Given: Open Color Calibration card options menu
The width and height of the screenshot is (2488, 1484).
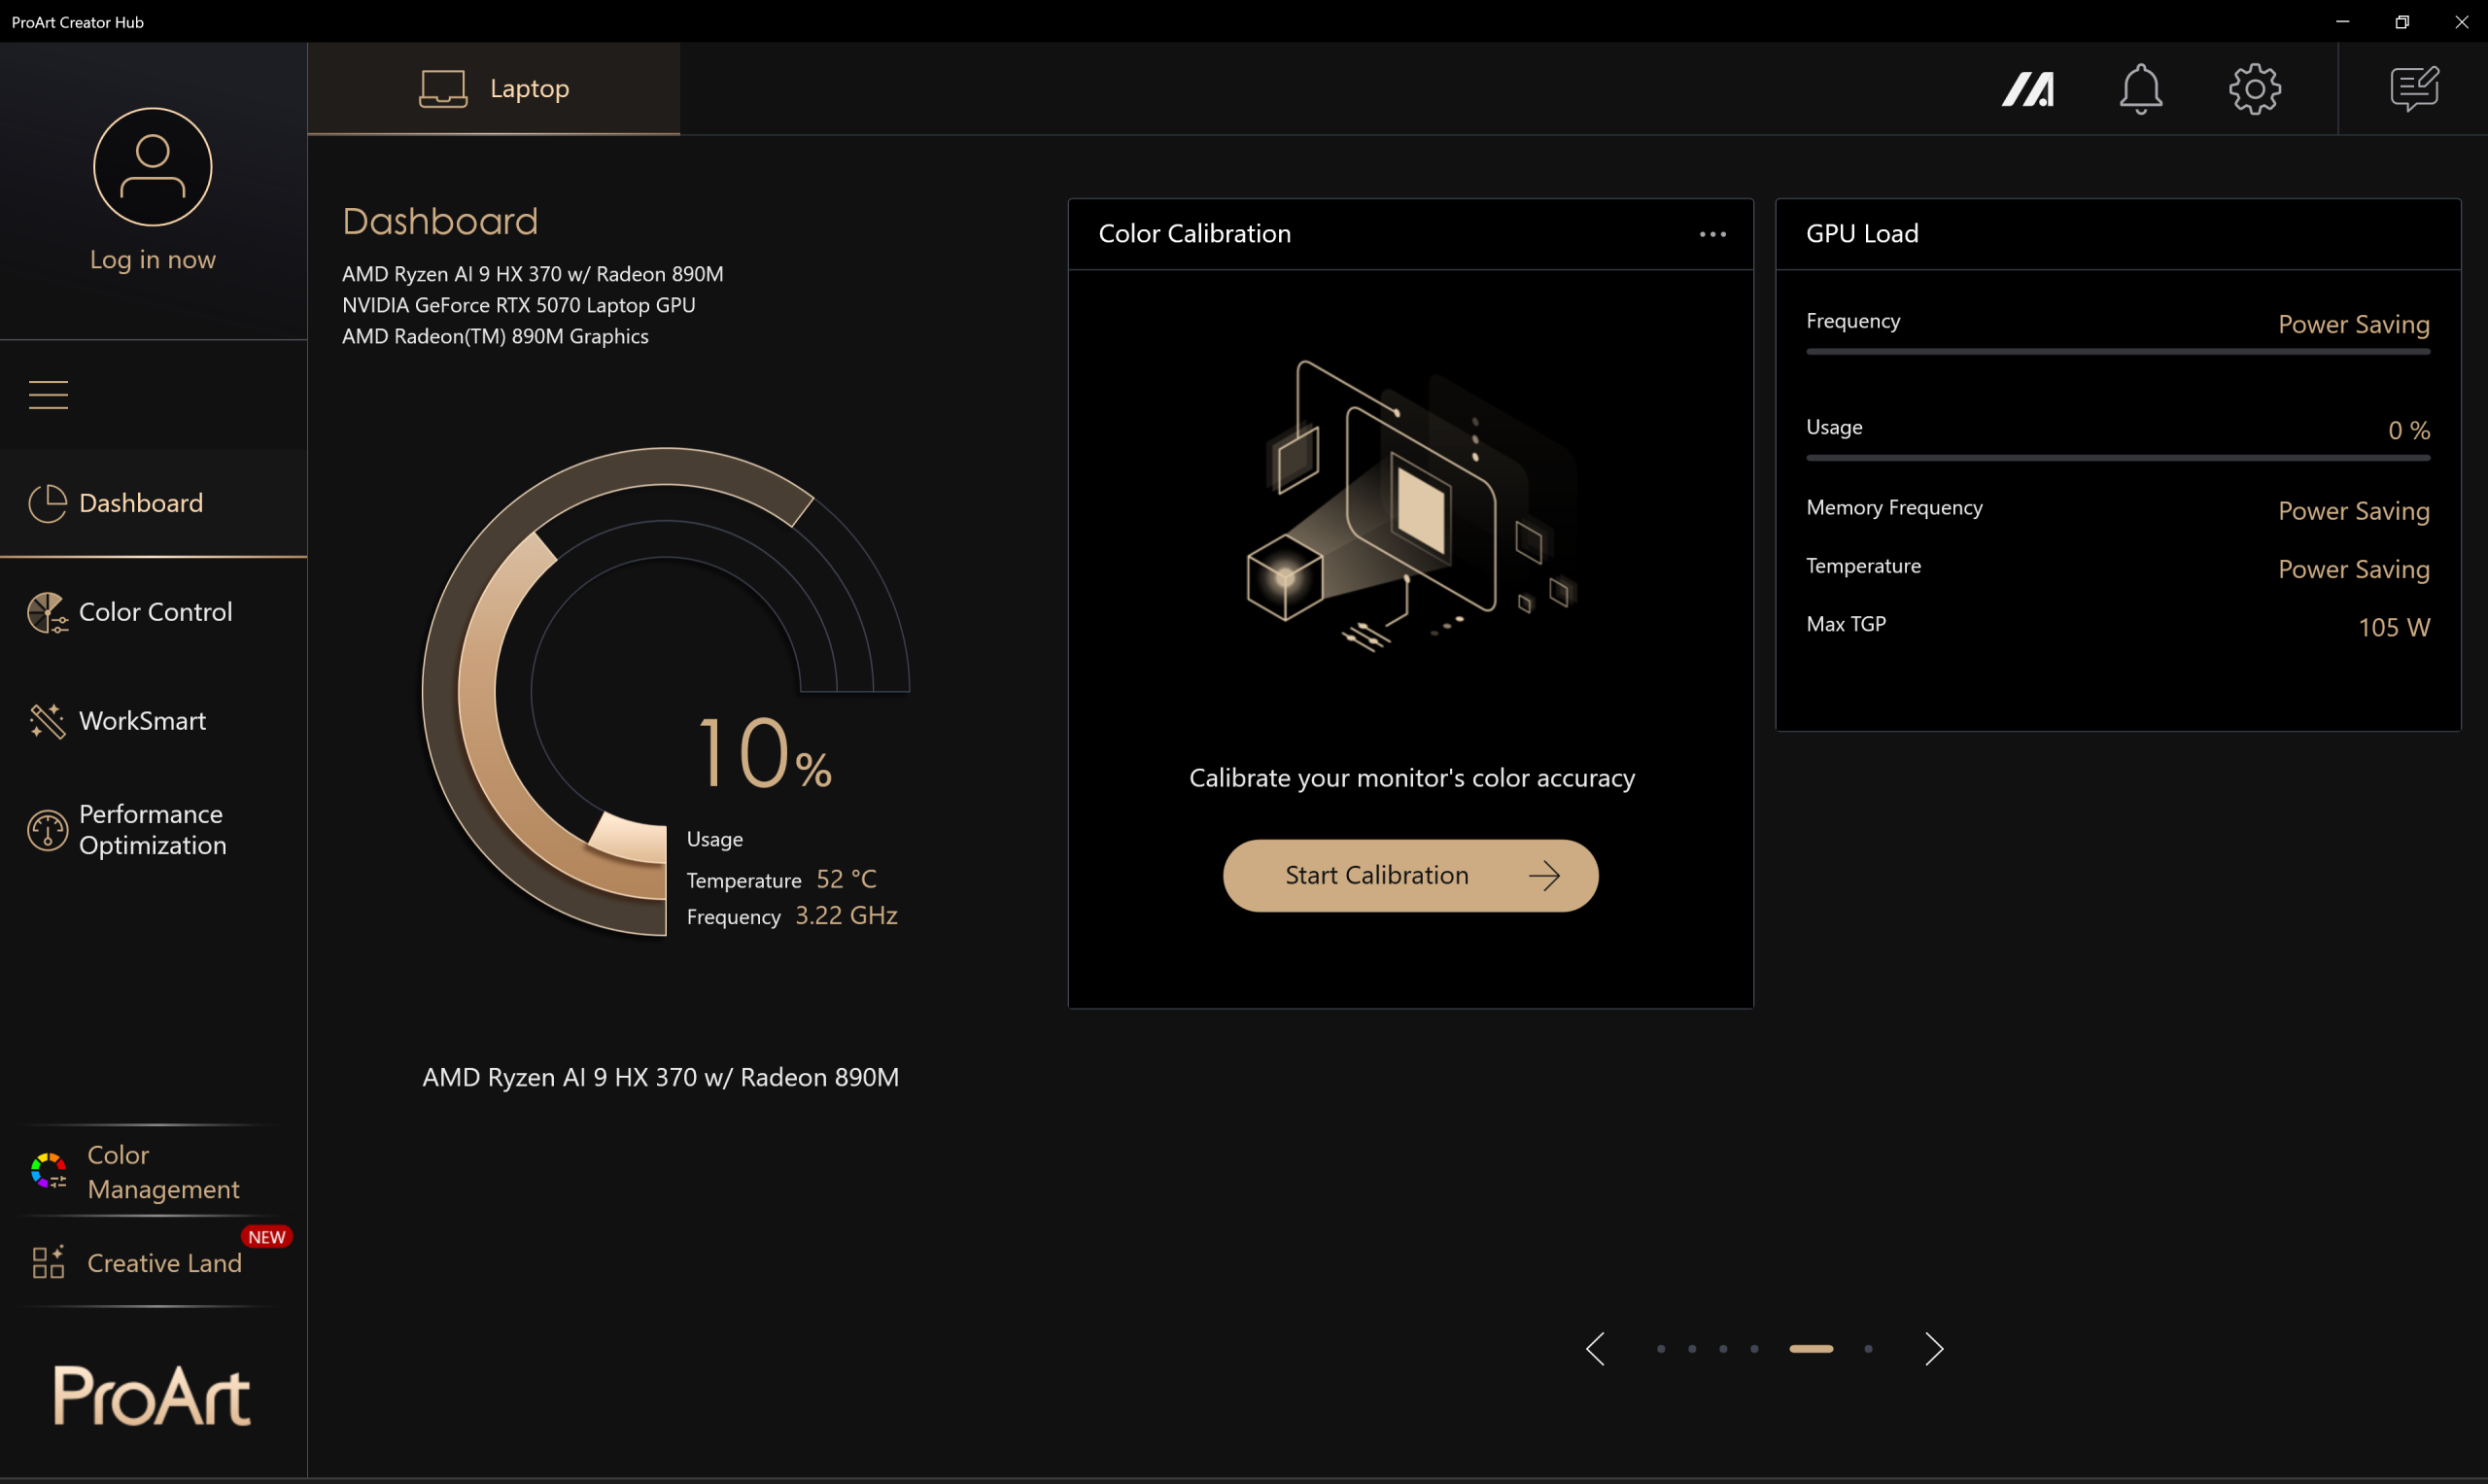Looking at the screenshot, I should [x=1712, y=234].
